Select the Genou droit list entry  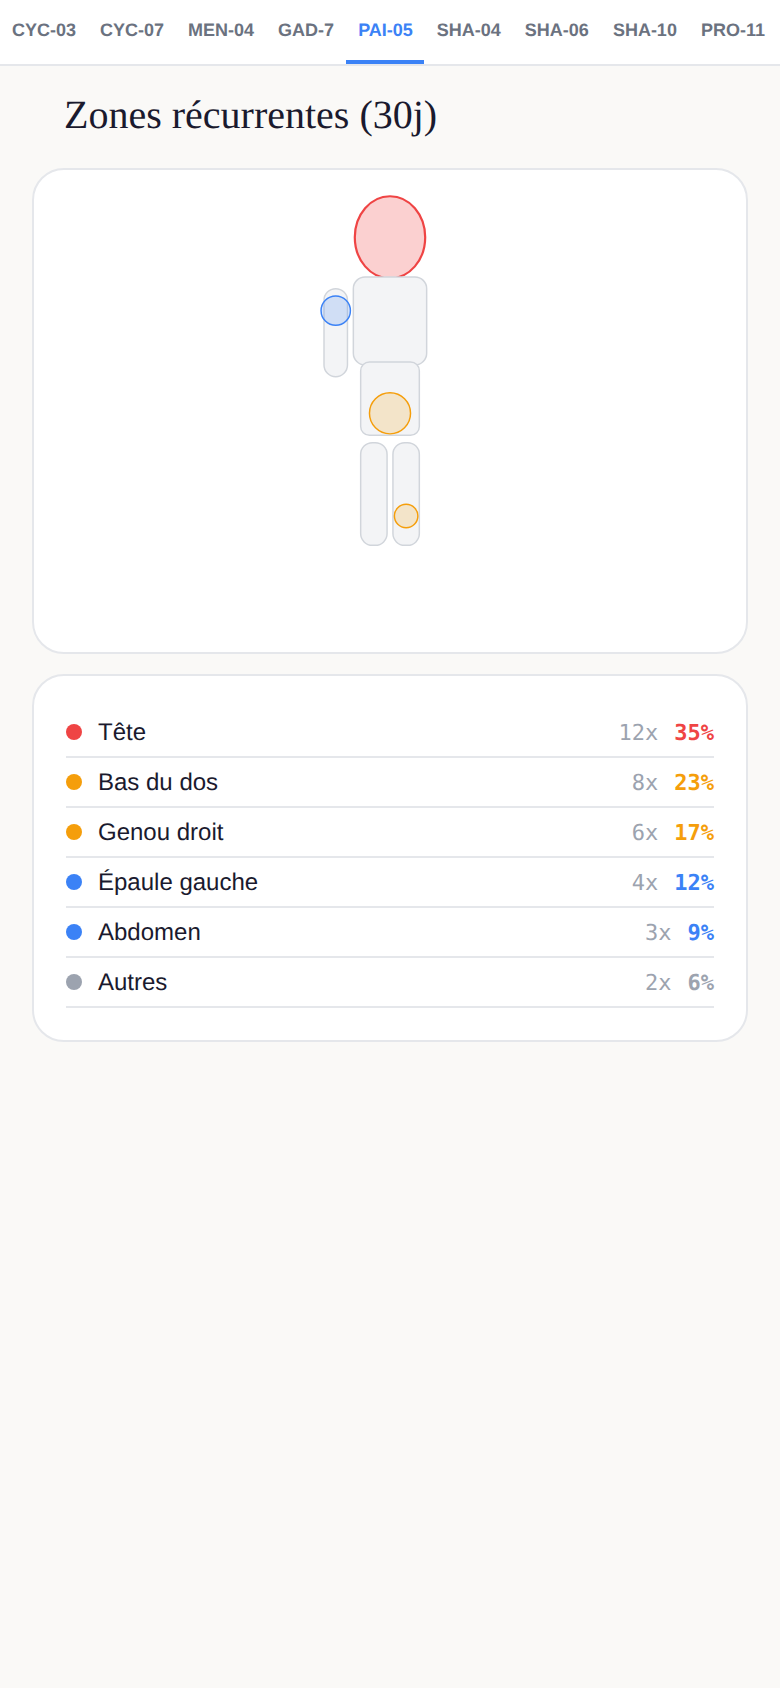tap(390, 832)
